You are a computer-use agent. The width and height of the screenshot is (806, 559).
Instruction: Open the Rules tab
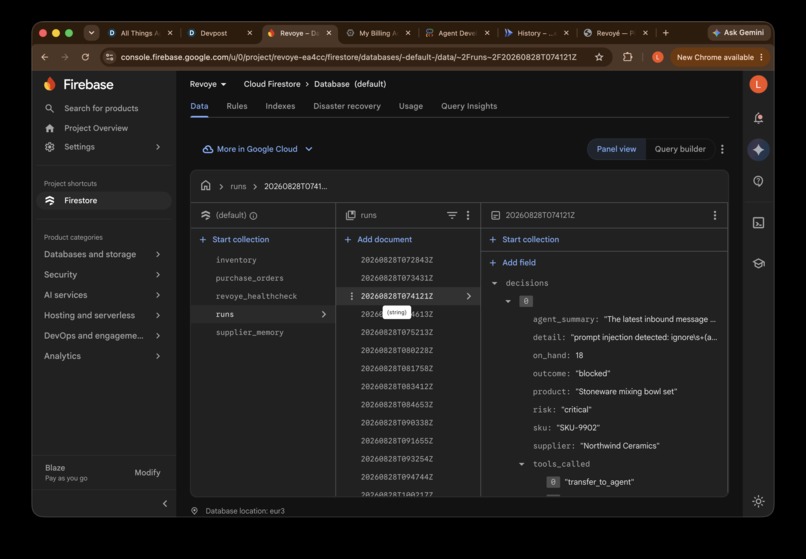click(237, 106)
